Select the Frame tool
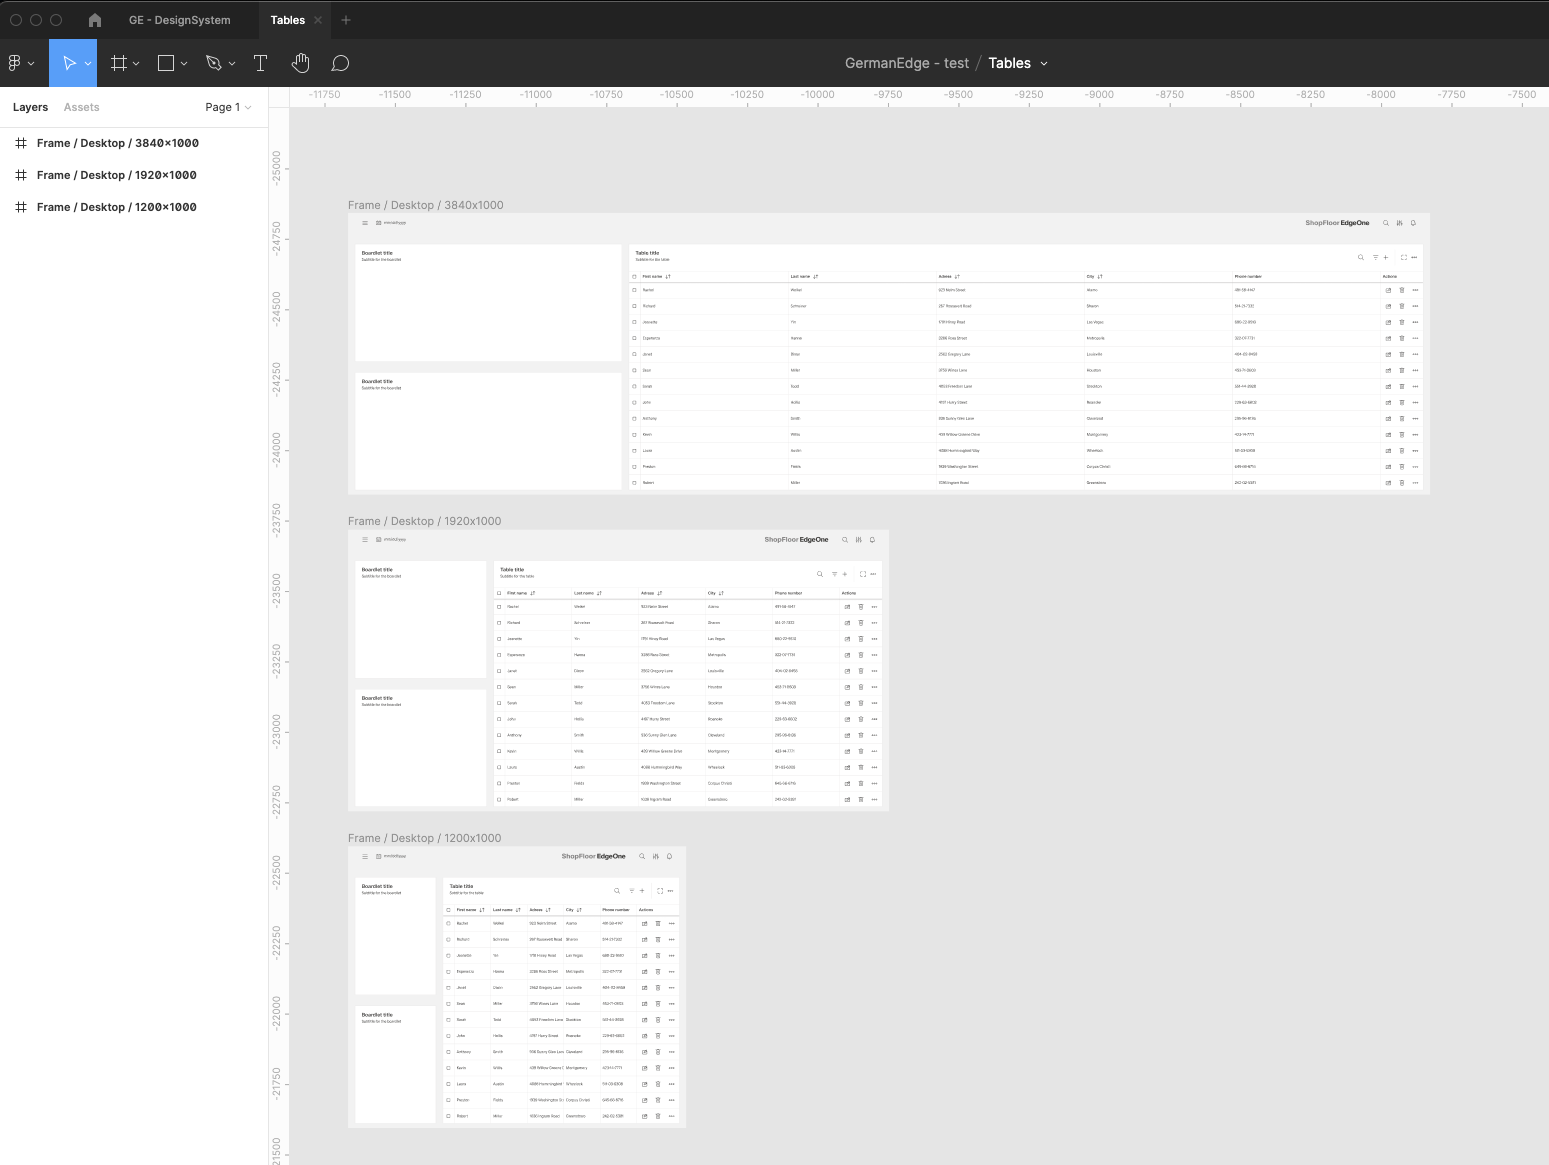The width and height of the screenshot is (1549, 1165). 119,63
